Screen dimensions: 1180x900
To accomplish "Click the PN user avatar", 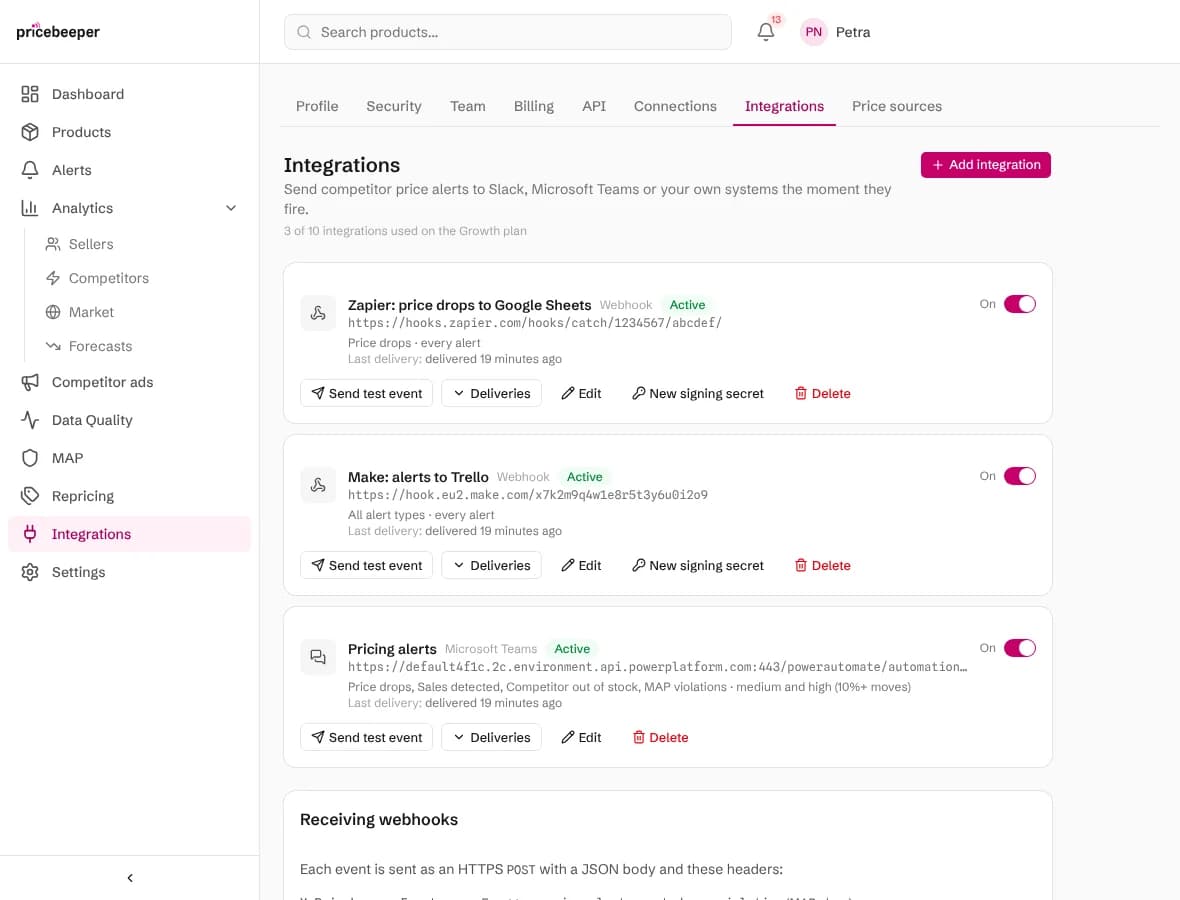I will point(813,32).
